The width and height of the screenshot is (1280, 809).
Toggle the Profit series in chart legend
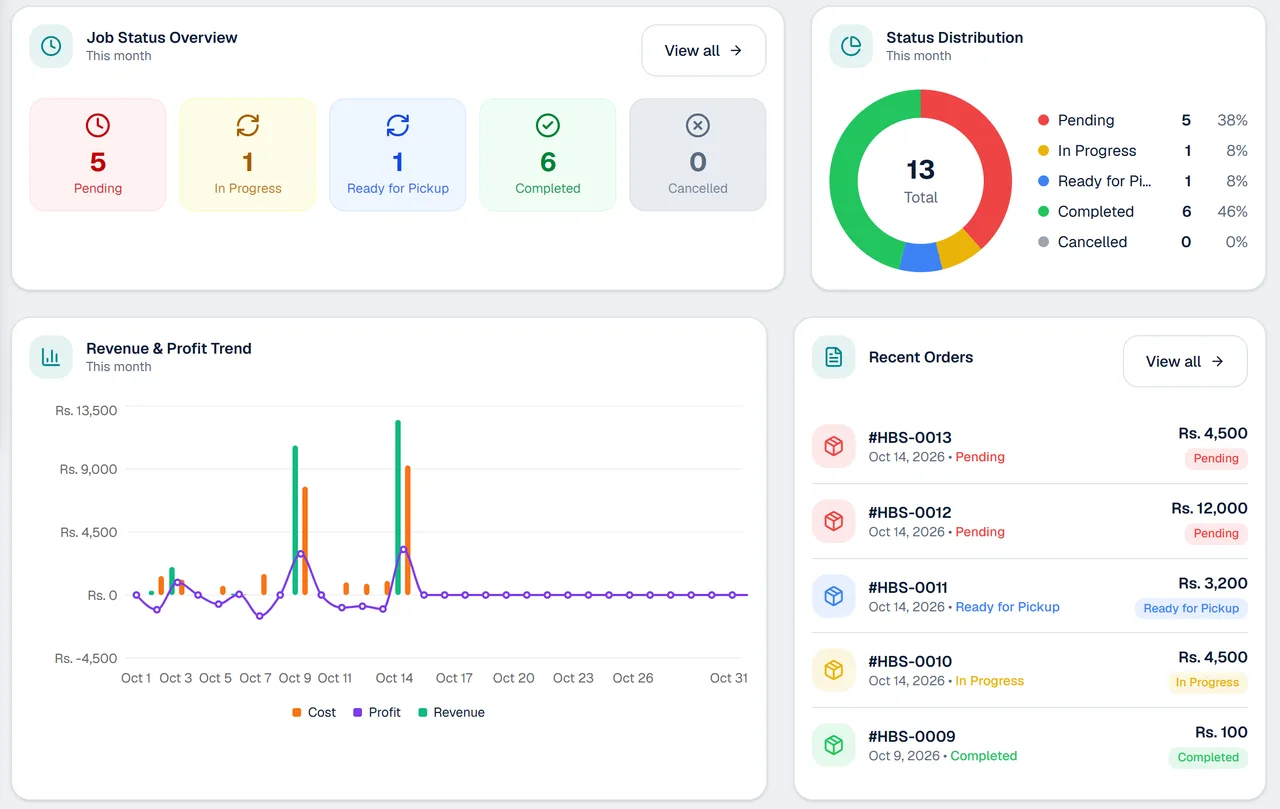pyautogui.click(x=375, y=712)
